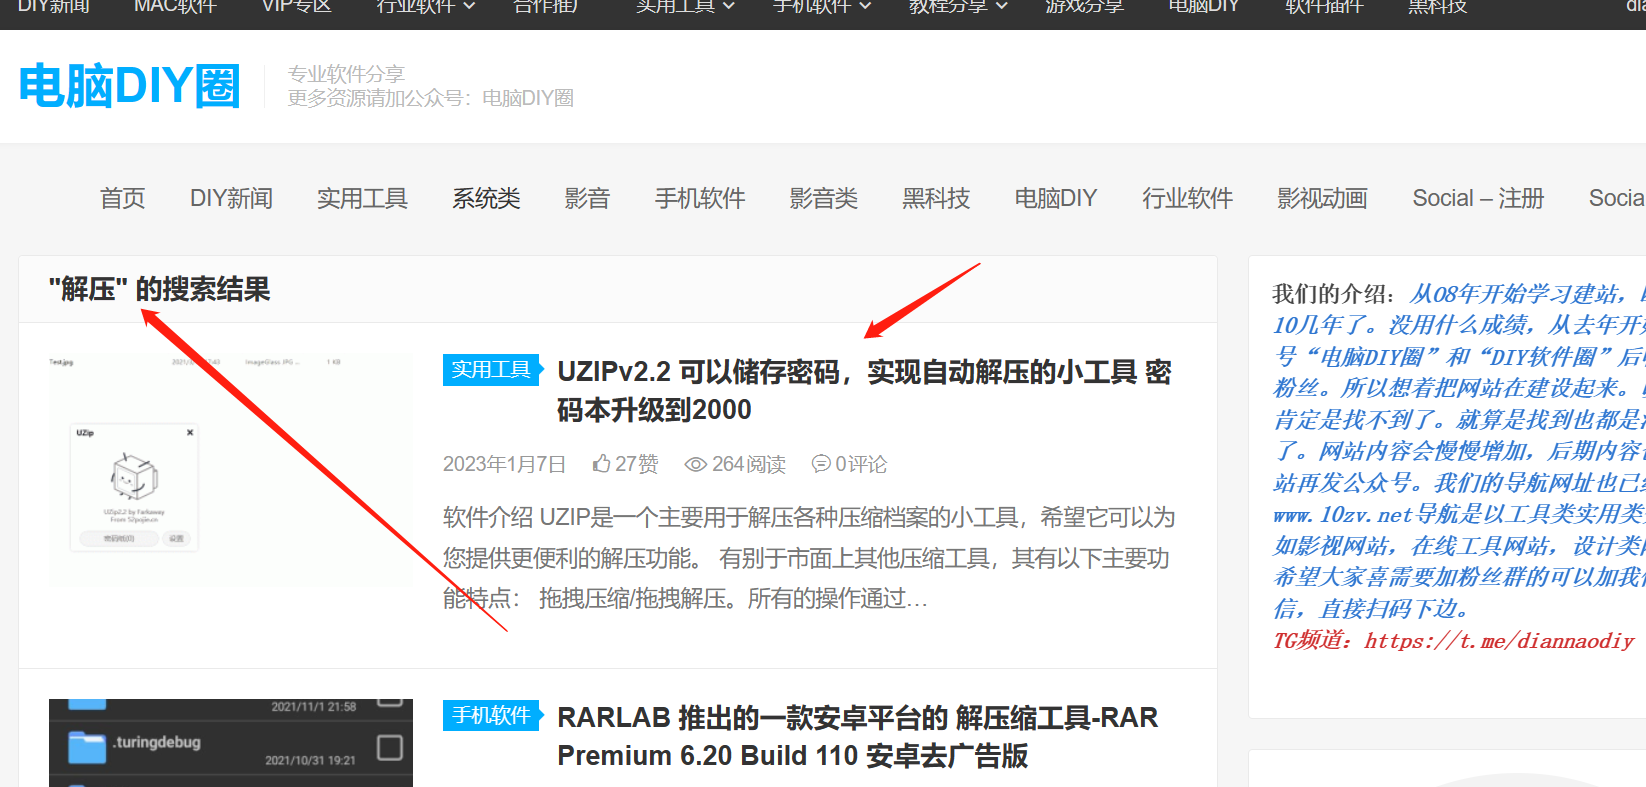Click the UZip article thumbnail image
The height and width of the screenshot is (787, 1646).
[231, 469]
